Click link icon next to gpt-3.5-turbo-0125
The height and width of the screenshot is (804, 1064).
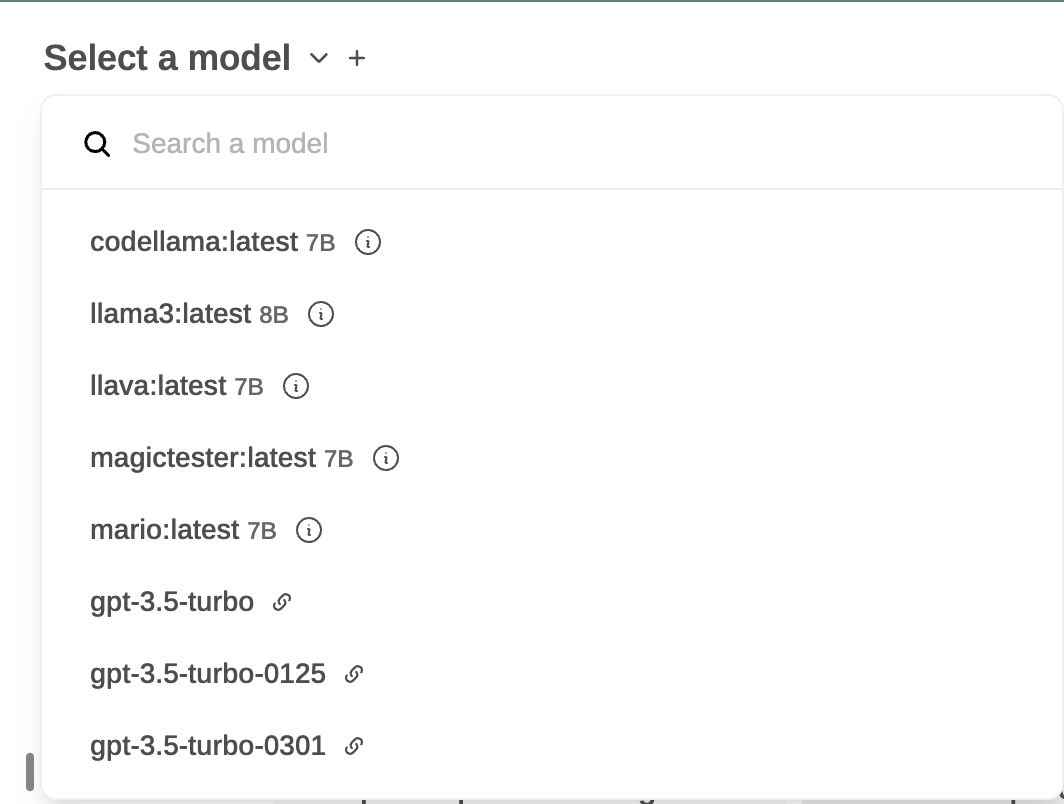click(x=354, y=674)
